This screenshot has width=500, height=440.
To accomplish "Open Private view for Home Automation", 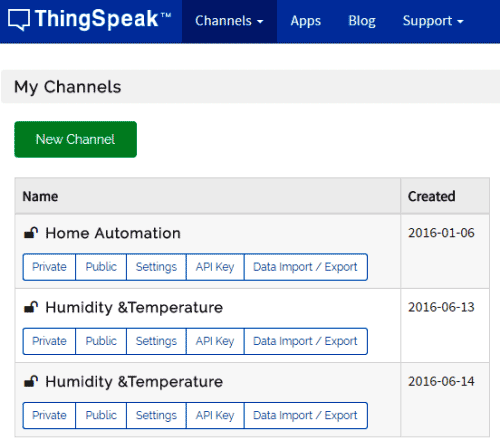I will [x=49, y=267].
